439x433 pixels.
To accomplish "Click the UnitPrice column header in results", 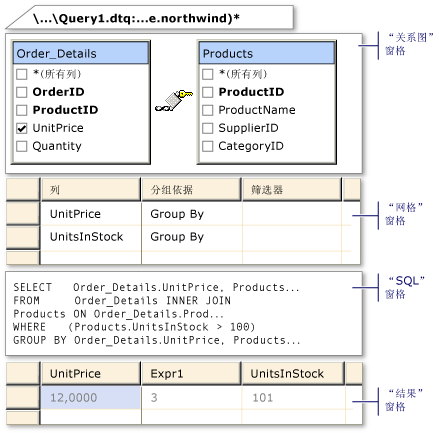I will tap(91, 374).
